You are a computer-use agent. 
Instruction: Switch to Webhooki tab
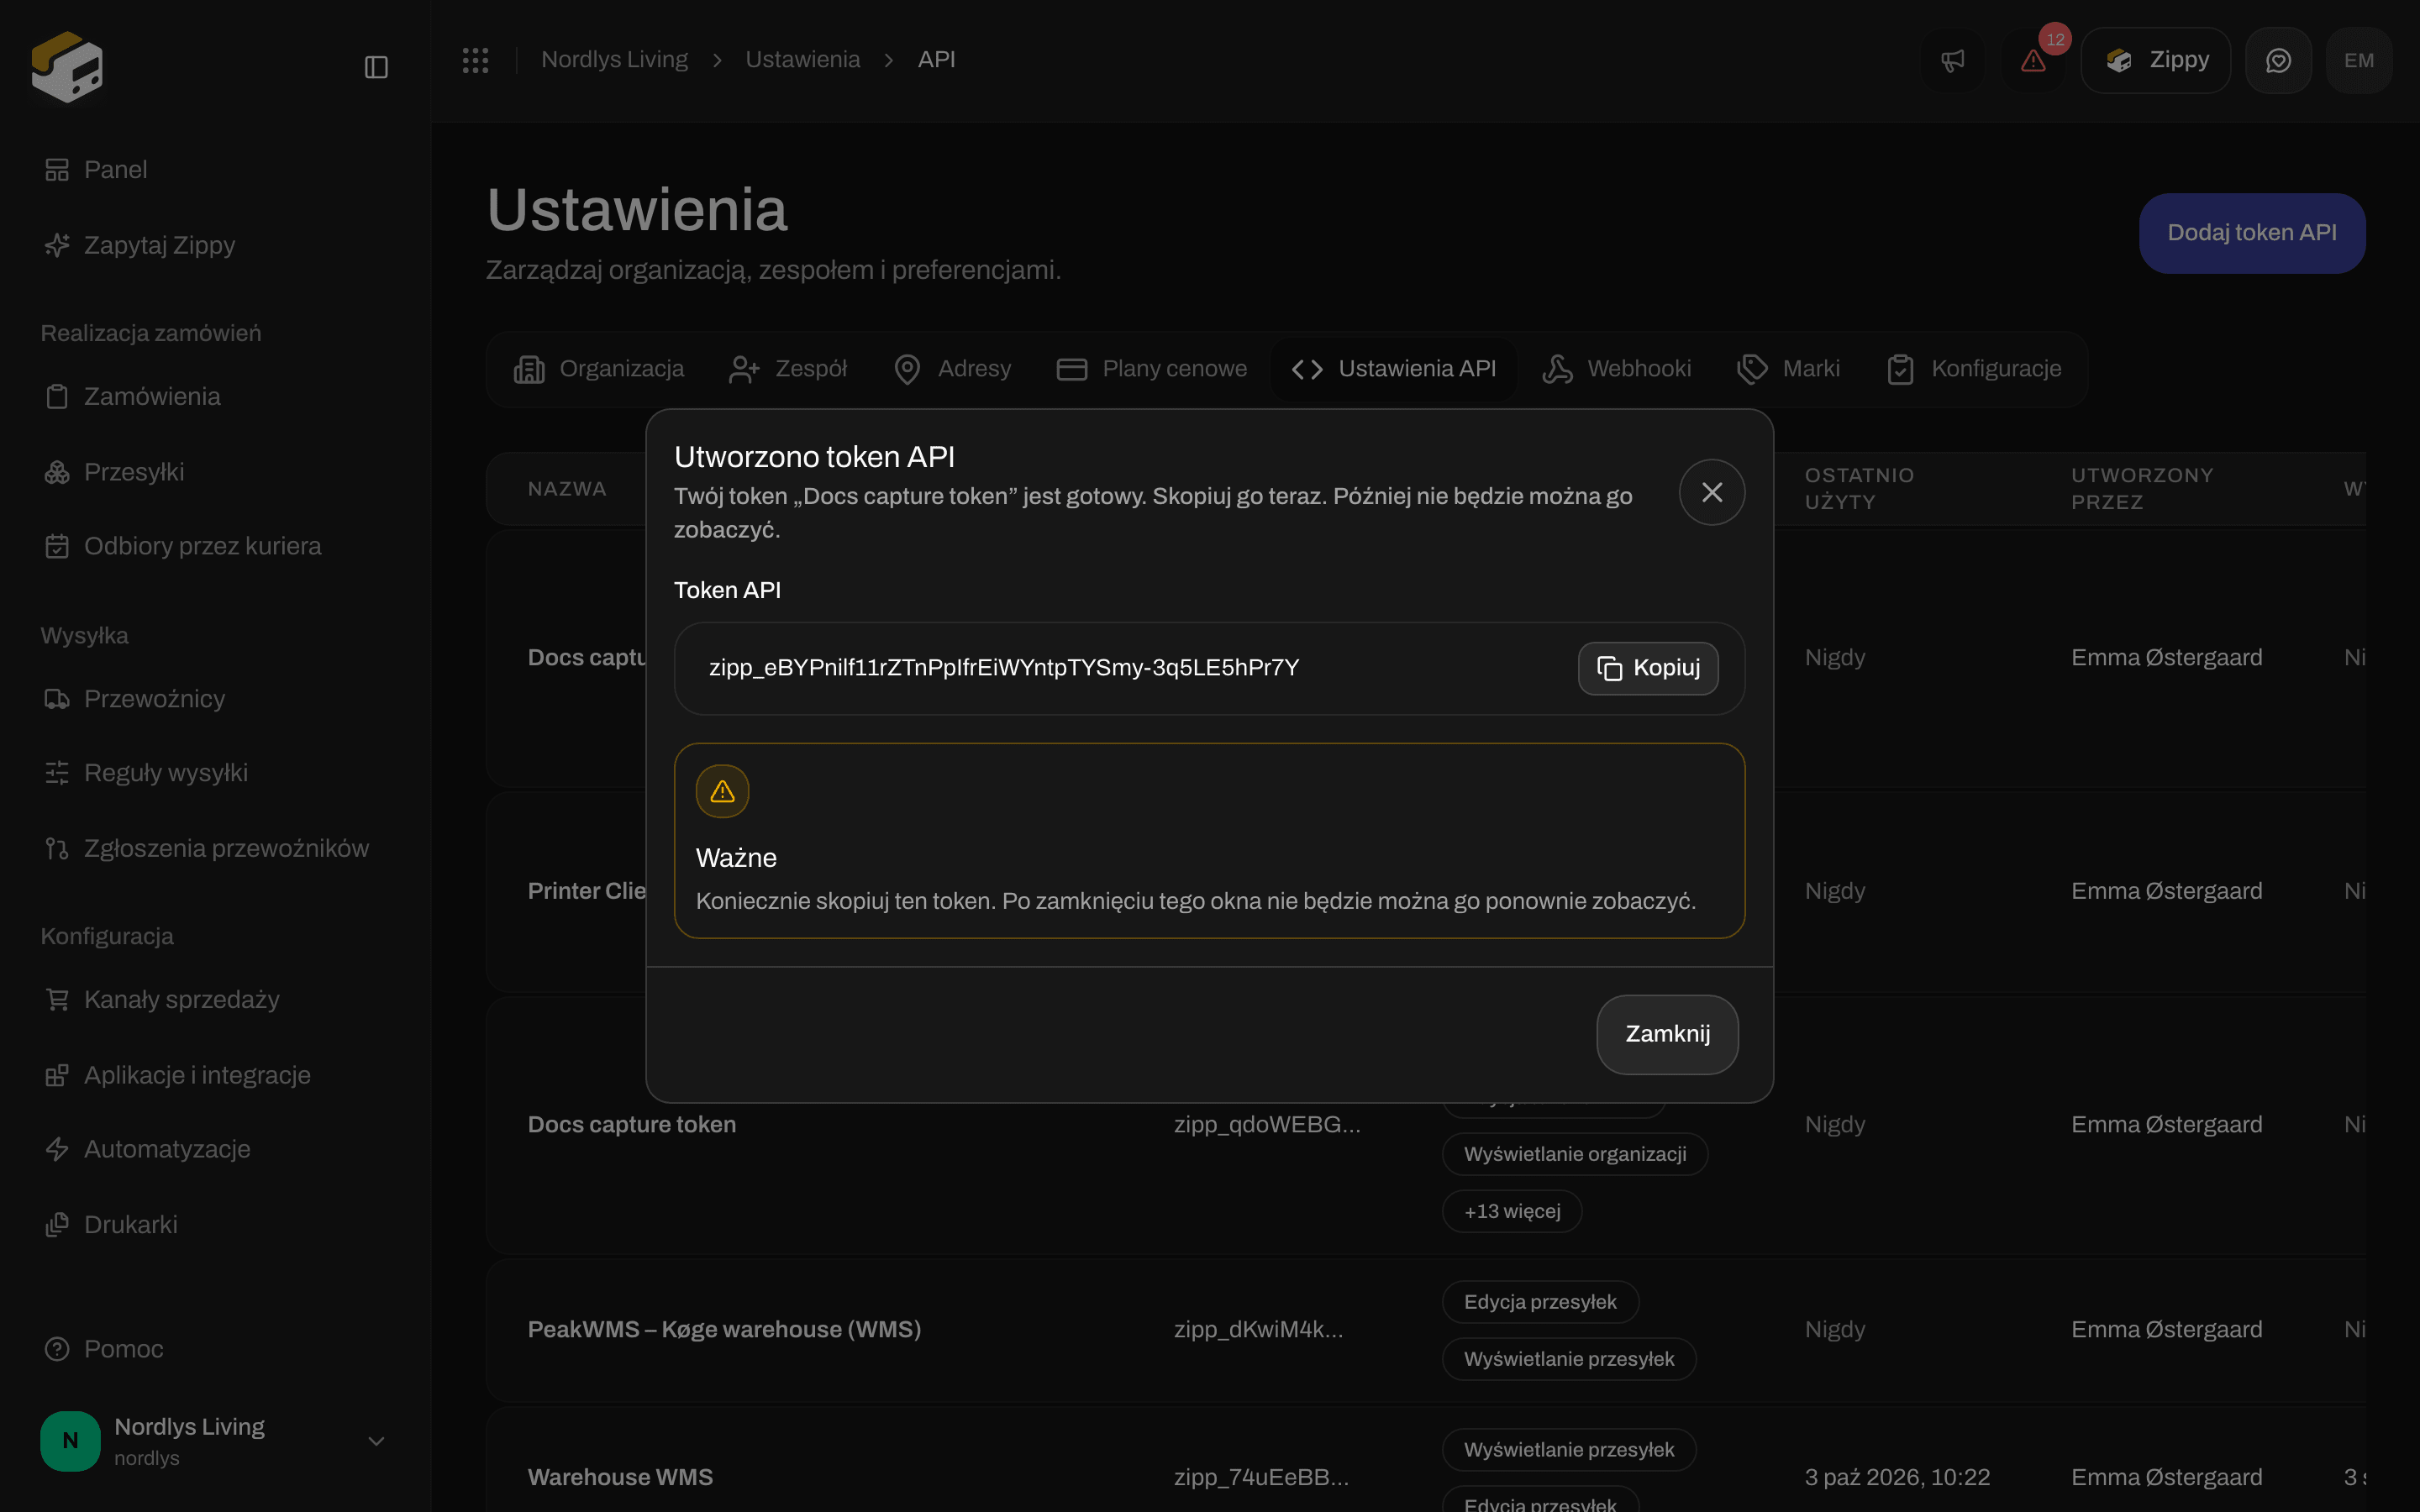pyautogui.click(x=1617, y=369)
